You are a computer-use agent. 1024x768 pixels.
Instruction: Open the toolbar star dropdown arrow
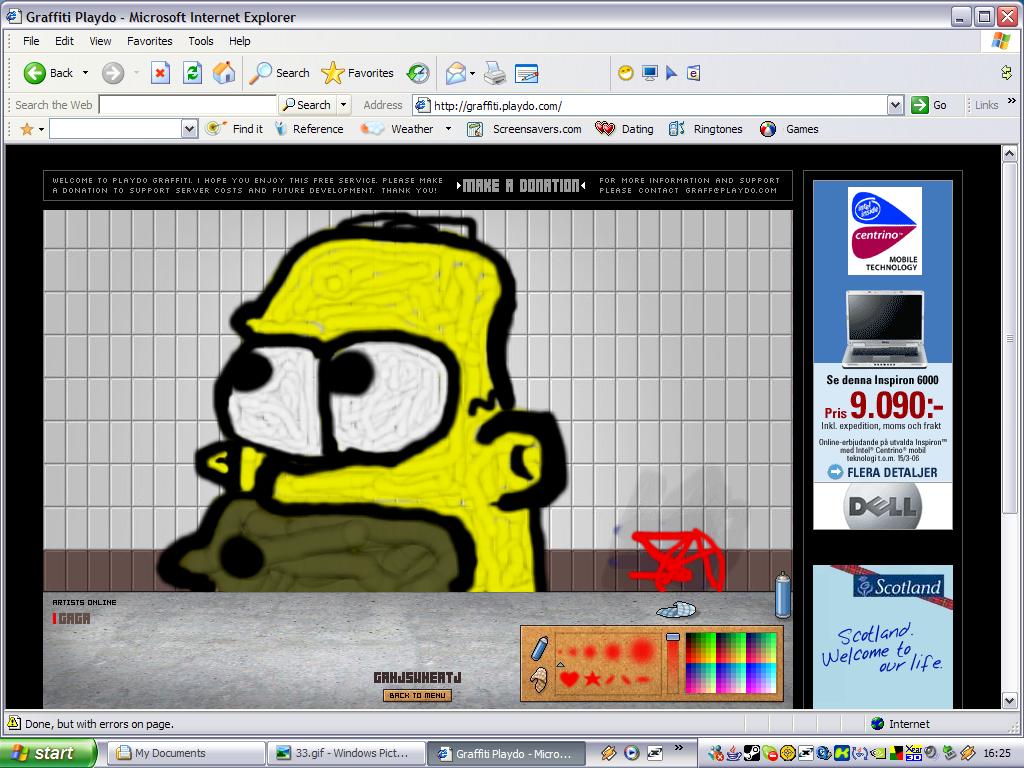pos(41,129)
